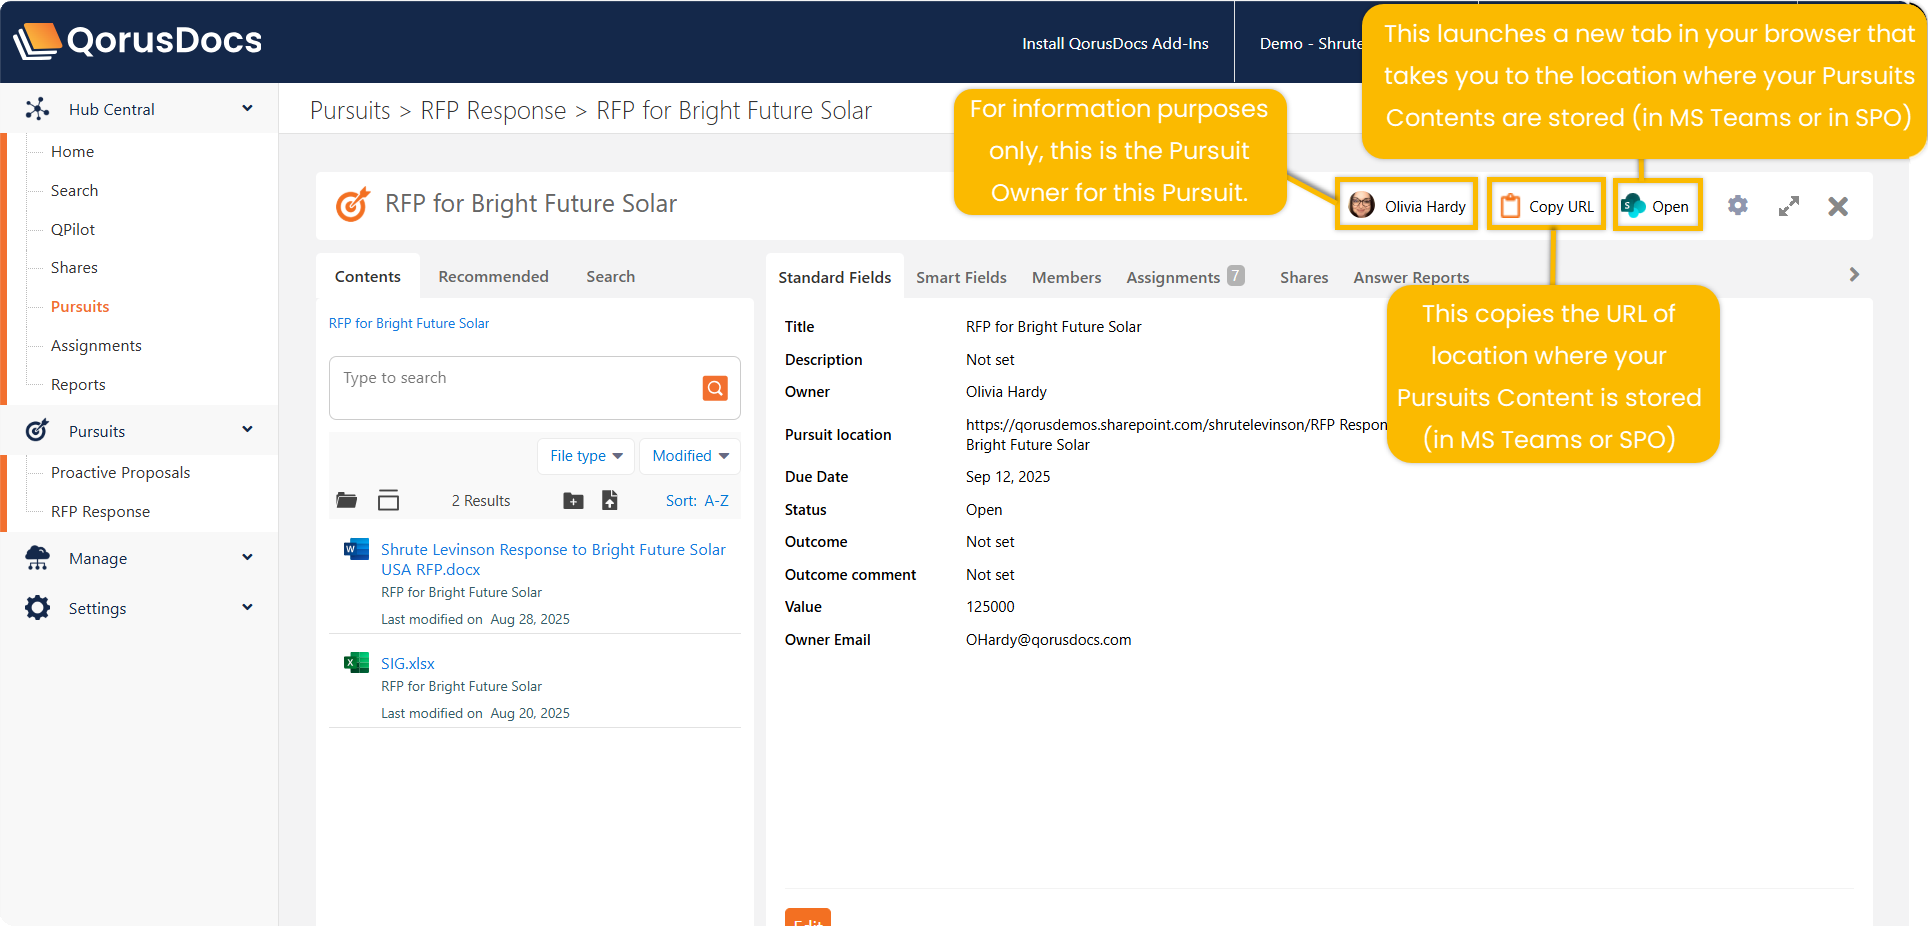Click the orange search magnifier icon
Image resolution: width=1928 pixels, height=926 pixels.
click(715, 388)
